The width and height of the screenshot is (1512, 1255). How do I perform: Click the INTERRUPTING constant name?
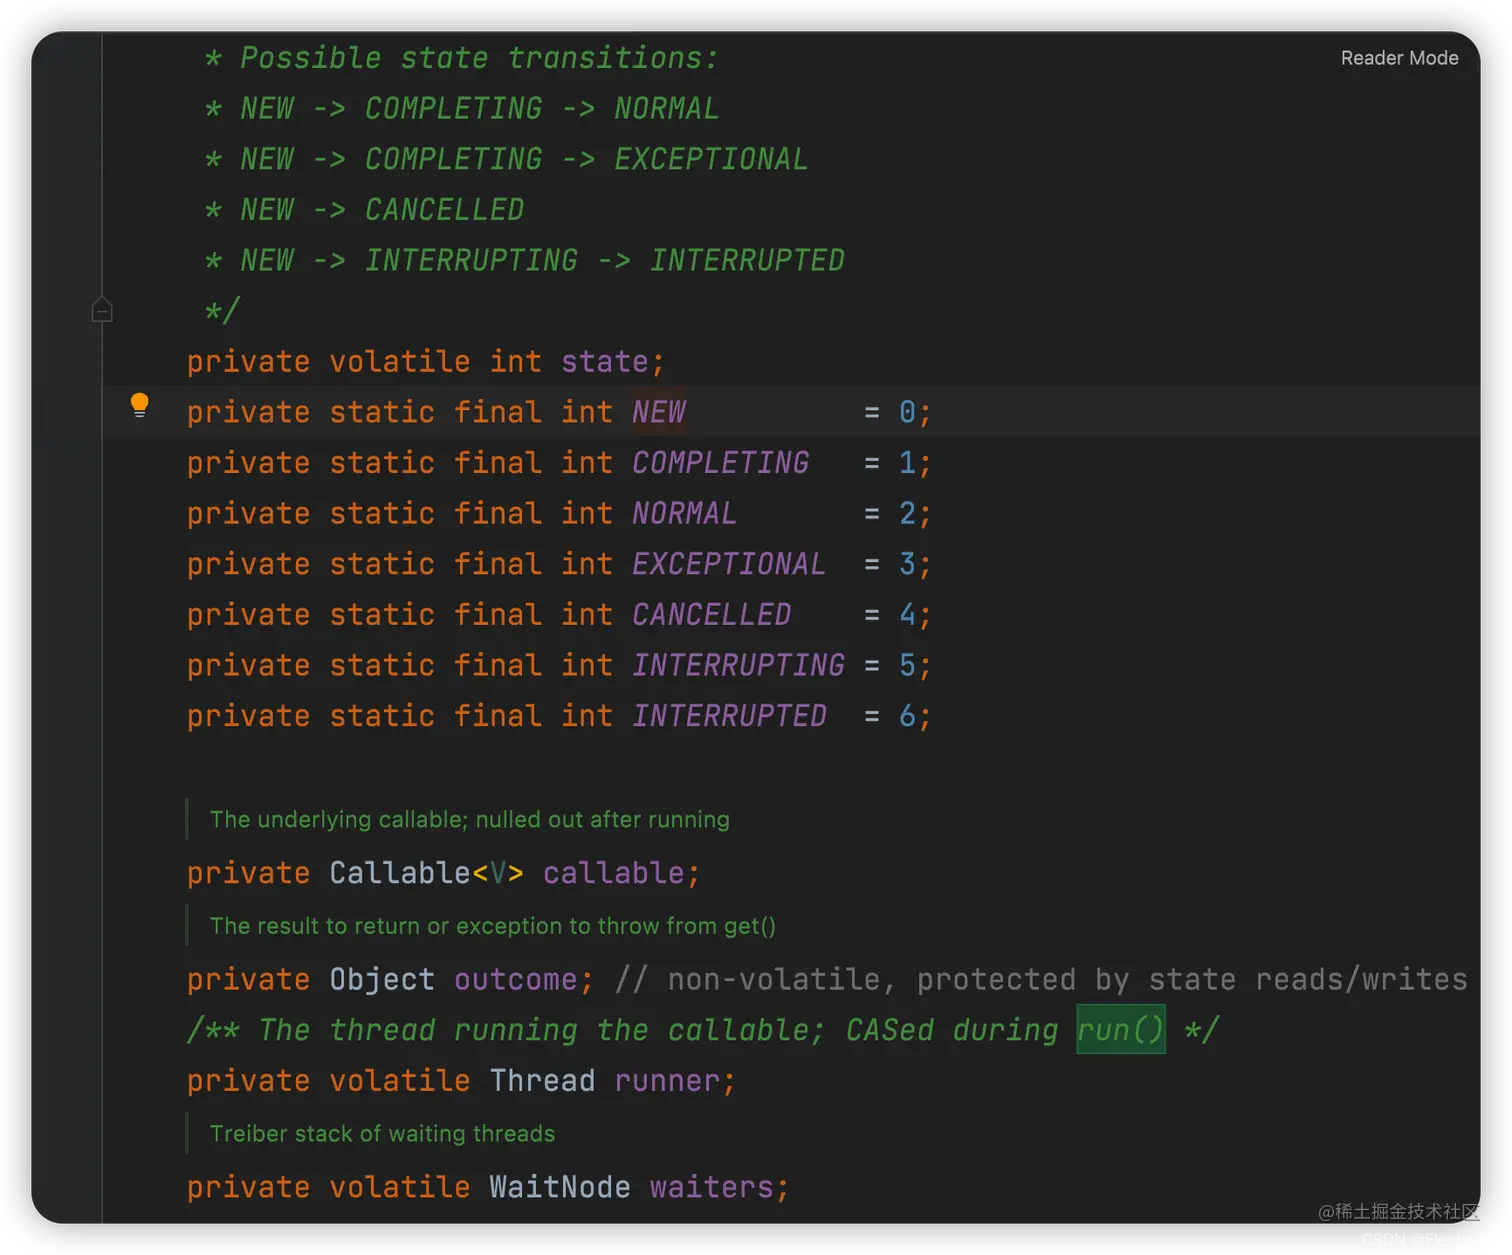click(x=738, y=665)
